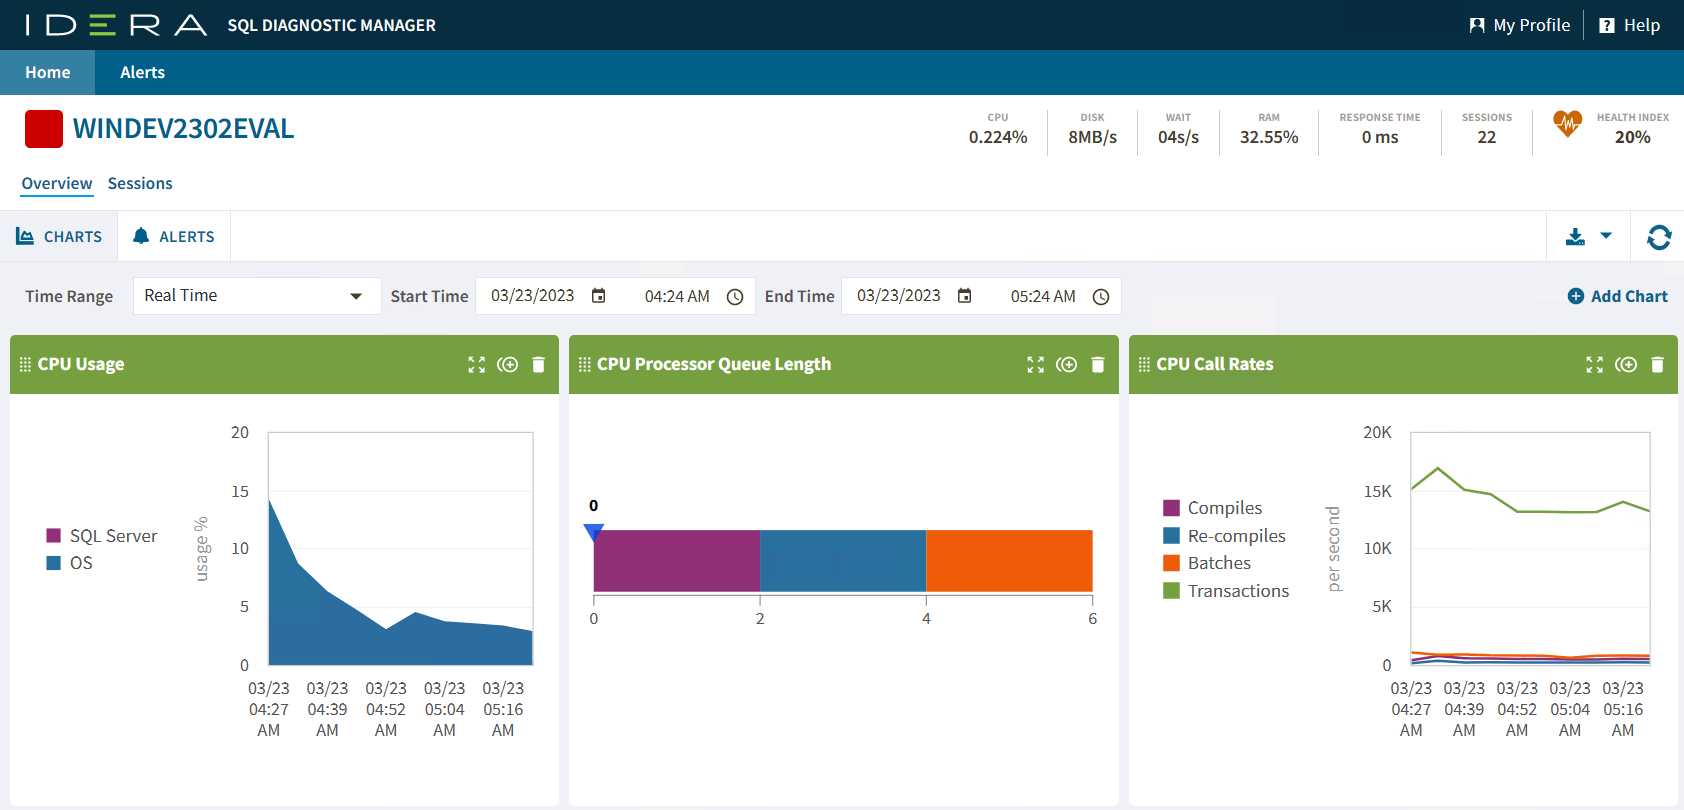Toggle the Batches legend series
The height and width of the screenshot is (810, 1684).
(x=1207, y=563)
